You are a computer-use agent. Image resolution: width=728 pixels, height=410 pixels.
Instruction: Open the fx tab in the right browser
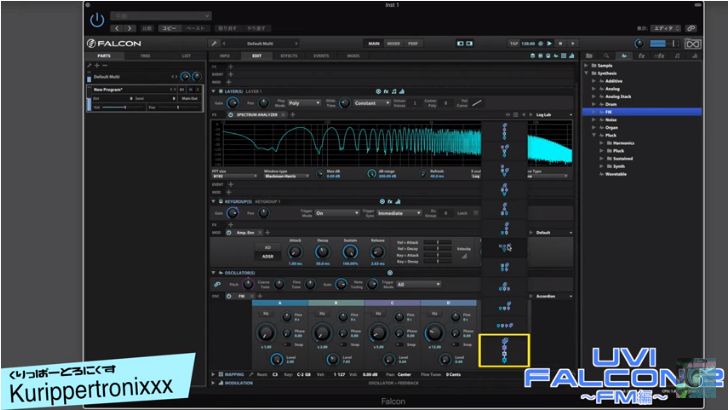641,56
